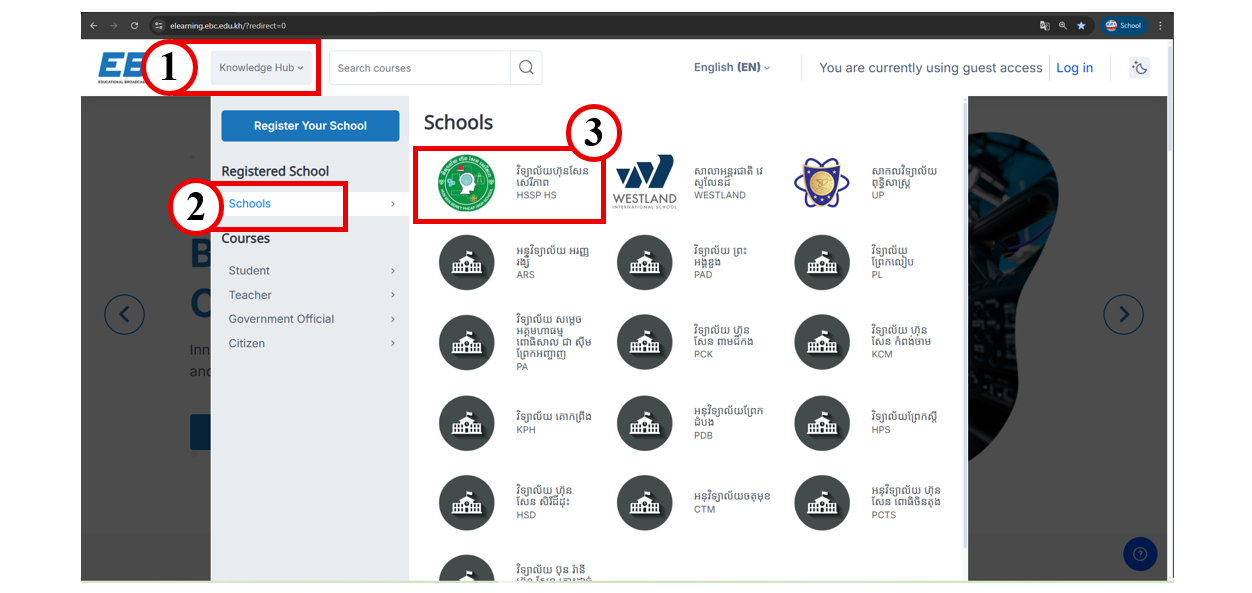
Task: Click the search magnifier icon
Action: click(x=526, y=68)
